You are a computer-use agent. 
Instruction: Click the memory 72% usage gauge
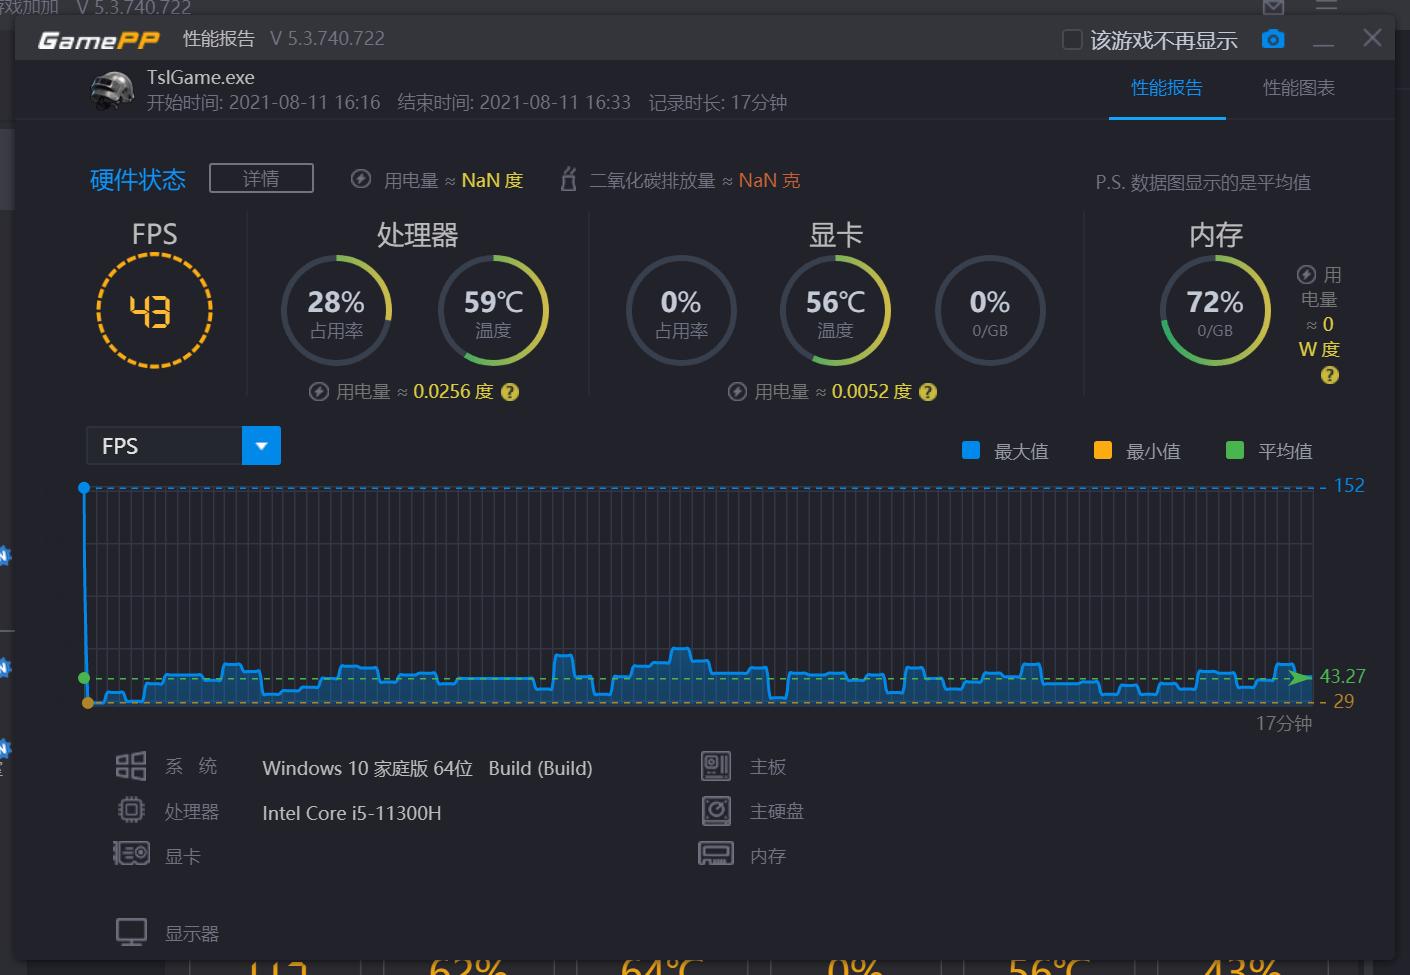coord(1215,310)
